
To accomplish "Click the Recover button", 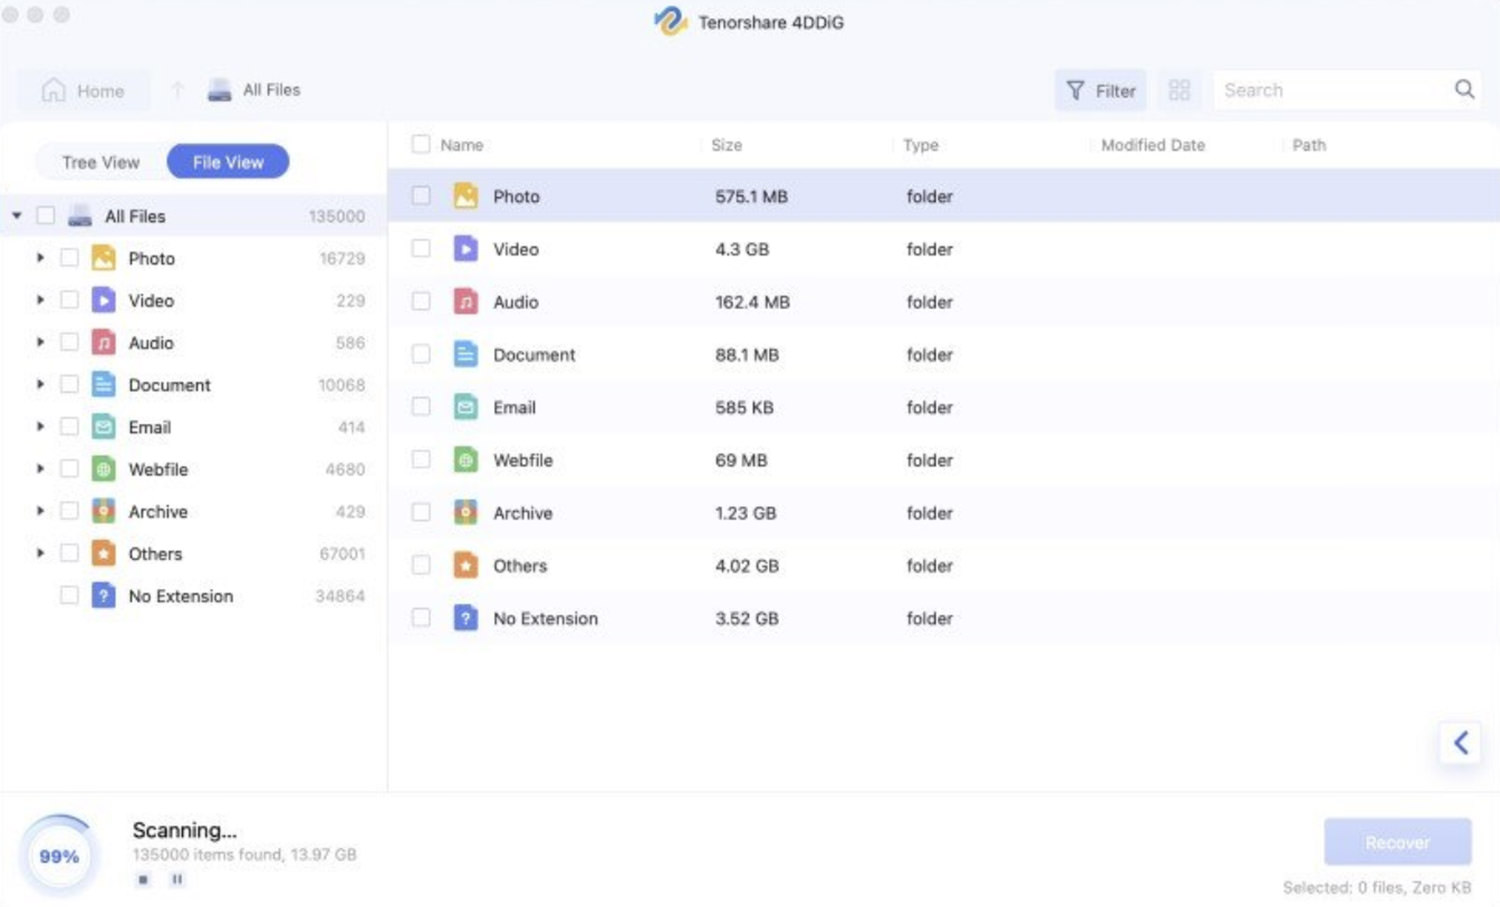I will [1398, 842].
